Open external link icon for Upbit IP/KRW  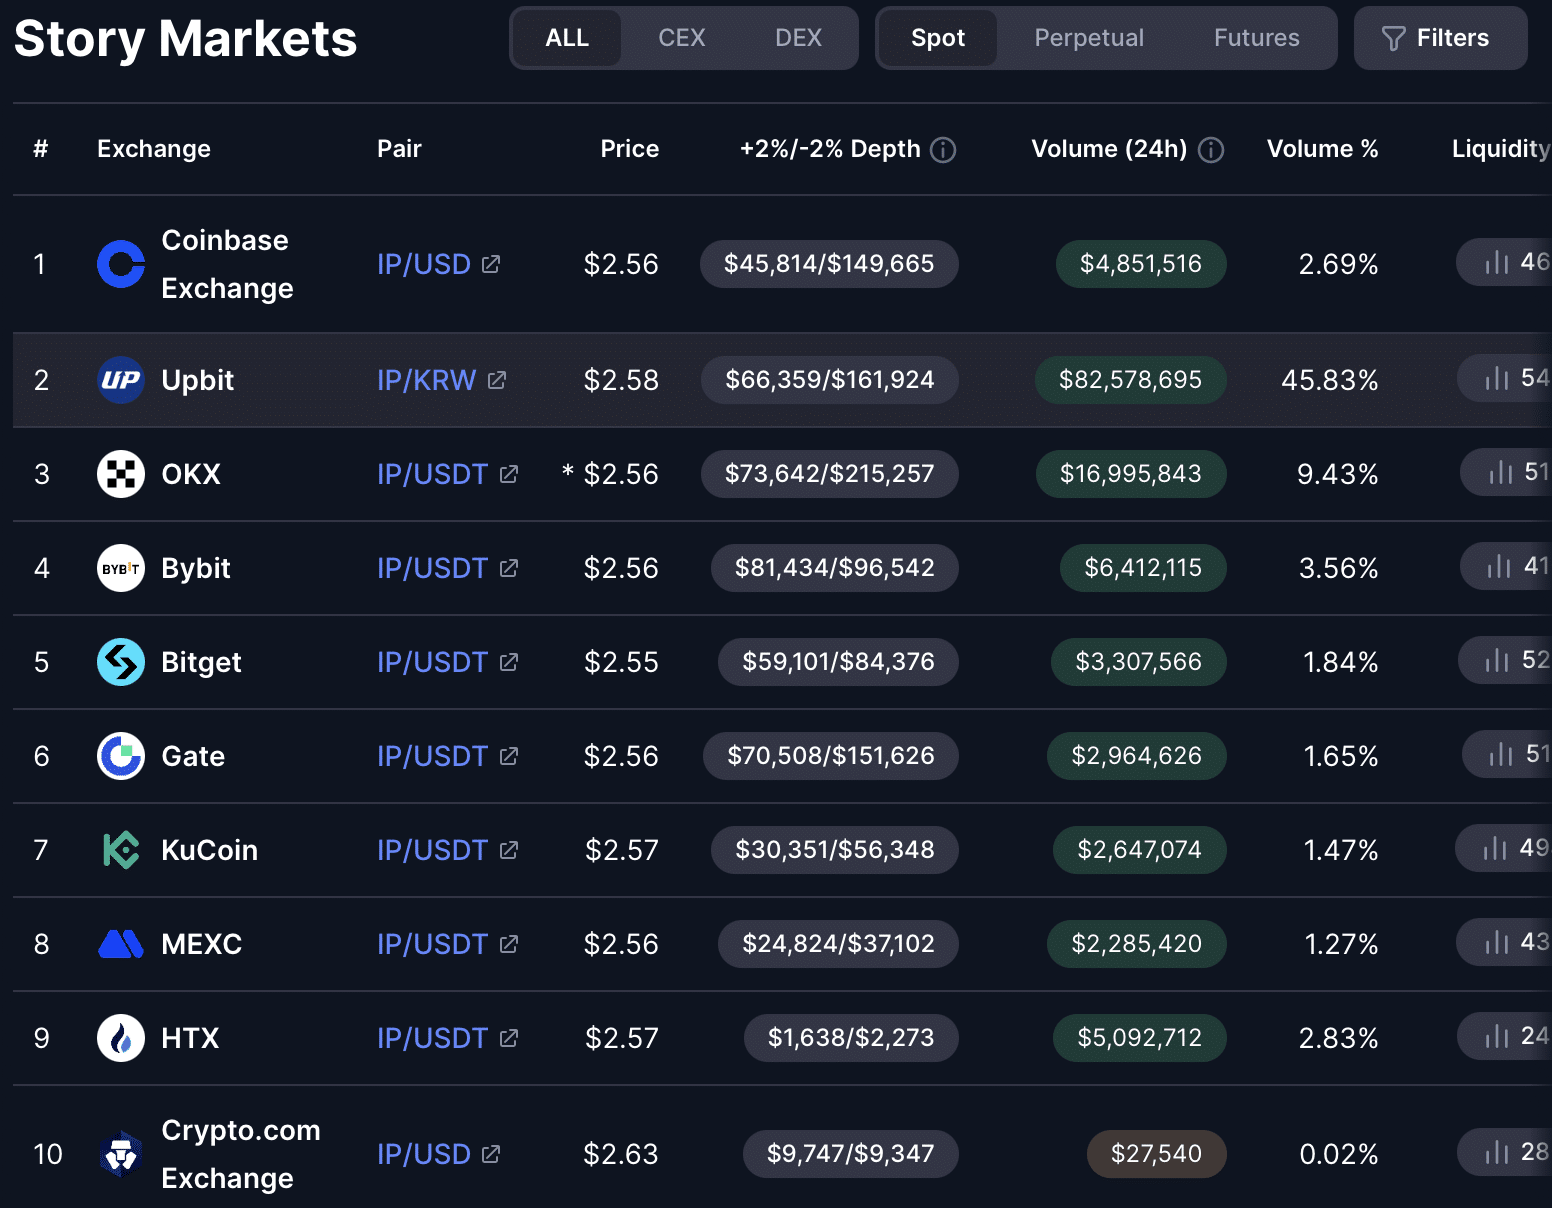[497, 380]
